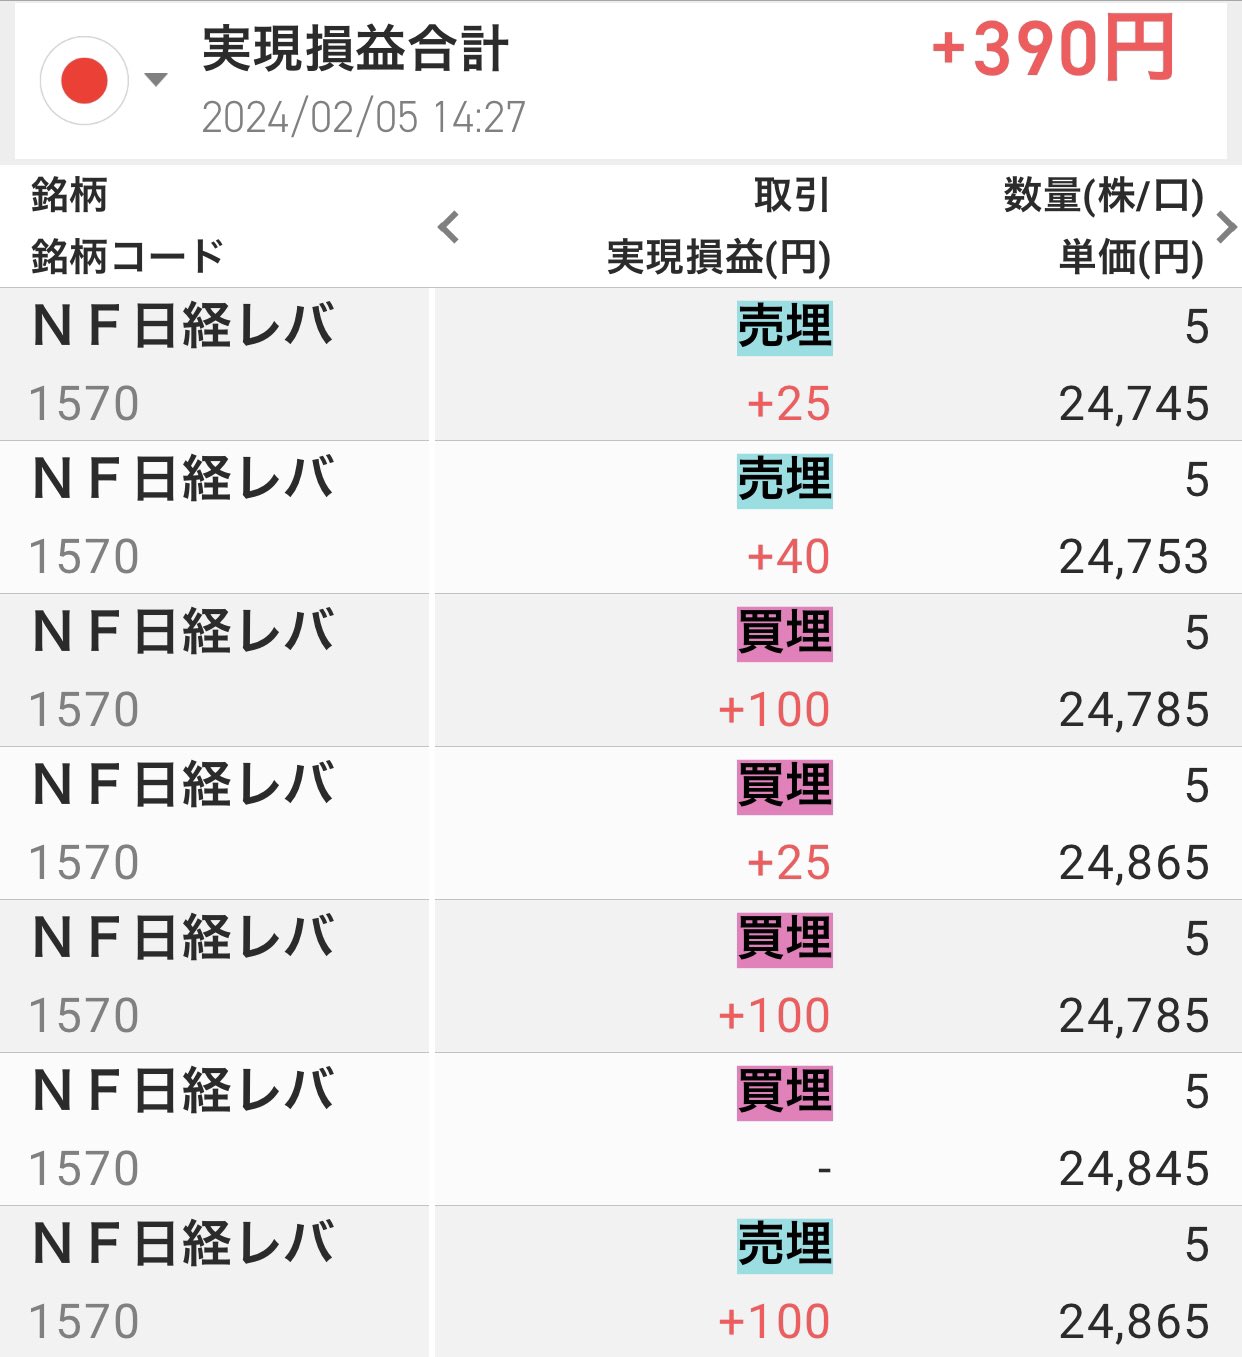Tap the 実現損益合計 title
The width and height of the screenshot is (1242, 1357).
[x=355, y=49]
